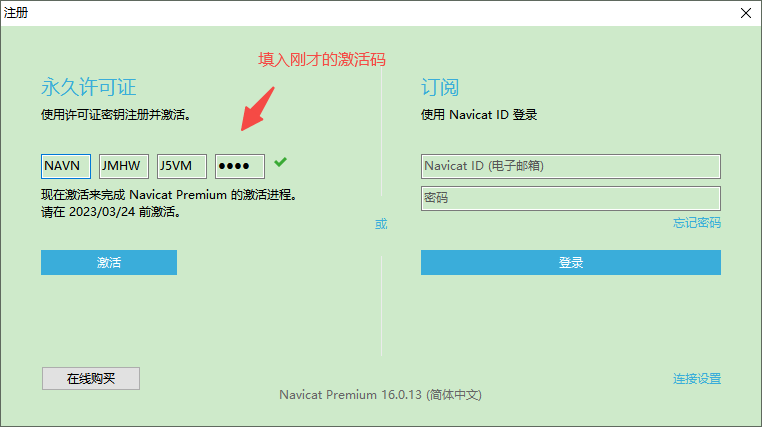Click the 或 separator label
The image size is (762, 427).
click(x=381, y=224)
